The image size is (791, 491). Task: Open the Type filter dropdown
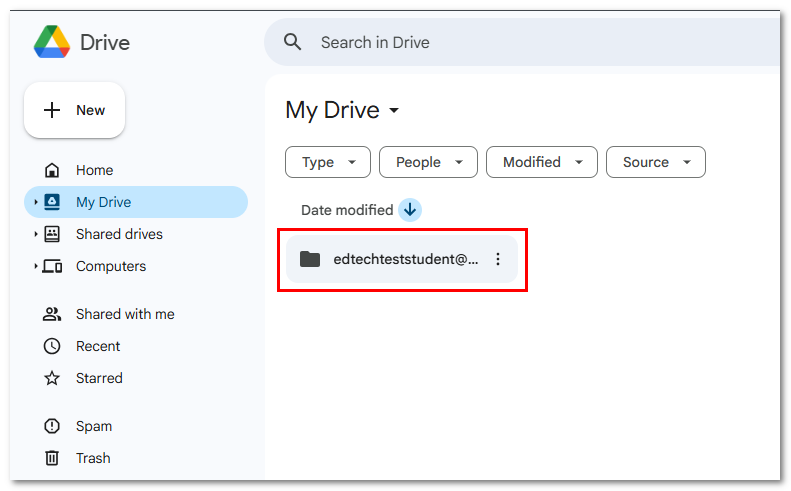[328, 162]
